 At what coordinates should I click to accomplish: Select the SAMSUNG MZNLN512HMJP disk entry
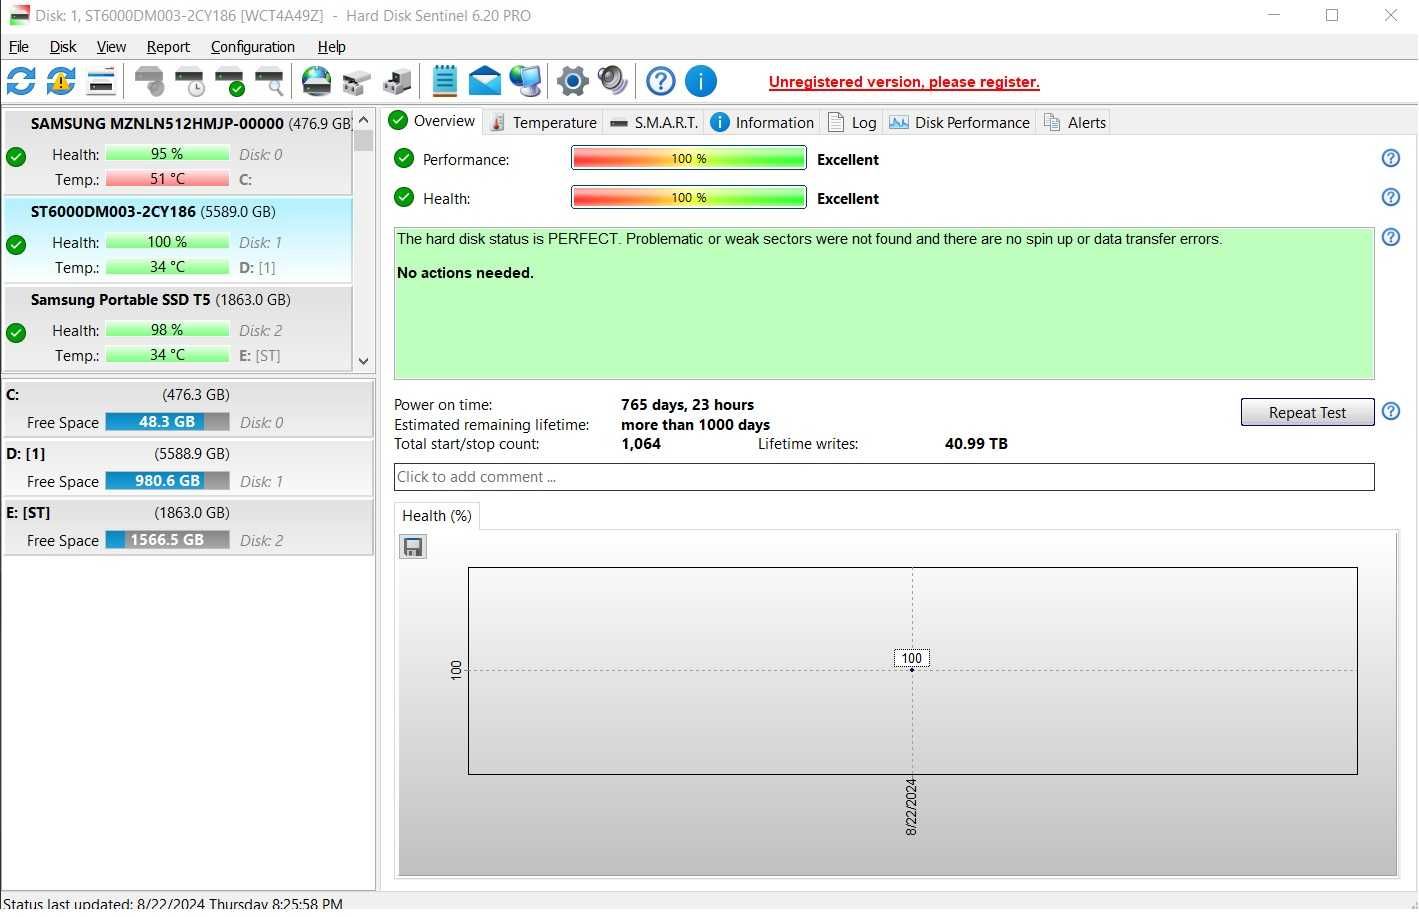pyautogui.click(x=178, y=152)
